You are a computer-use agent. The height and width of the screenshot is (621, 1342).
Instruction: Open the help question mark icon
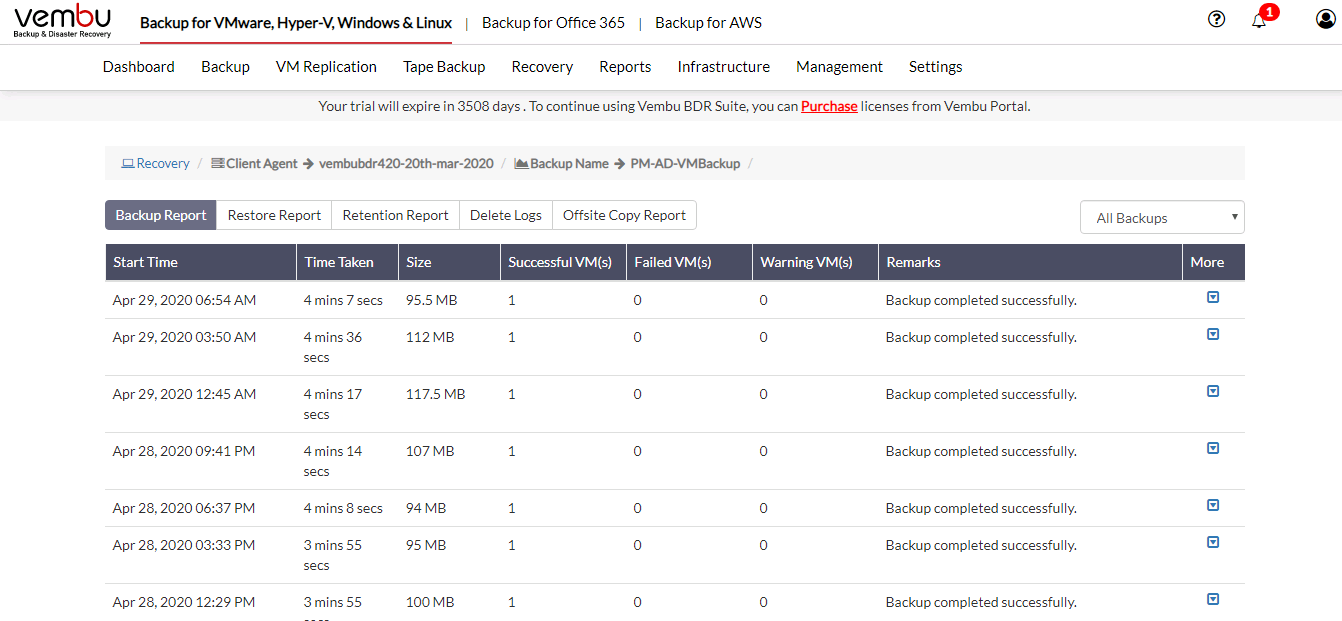1216,19
